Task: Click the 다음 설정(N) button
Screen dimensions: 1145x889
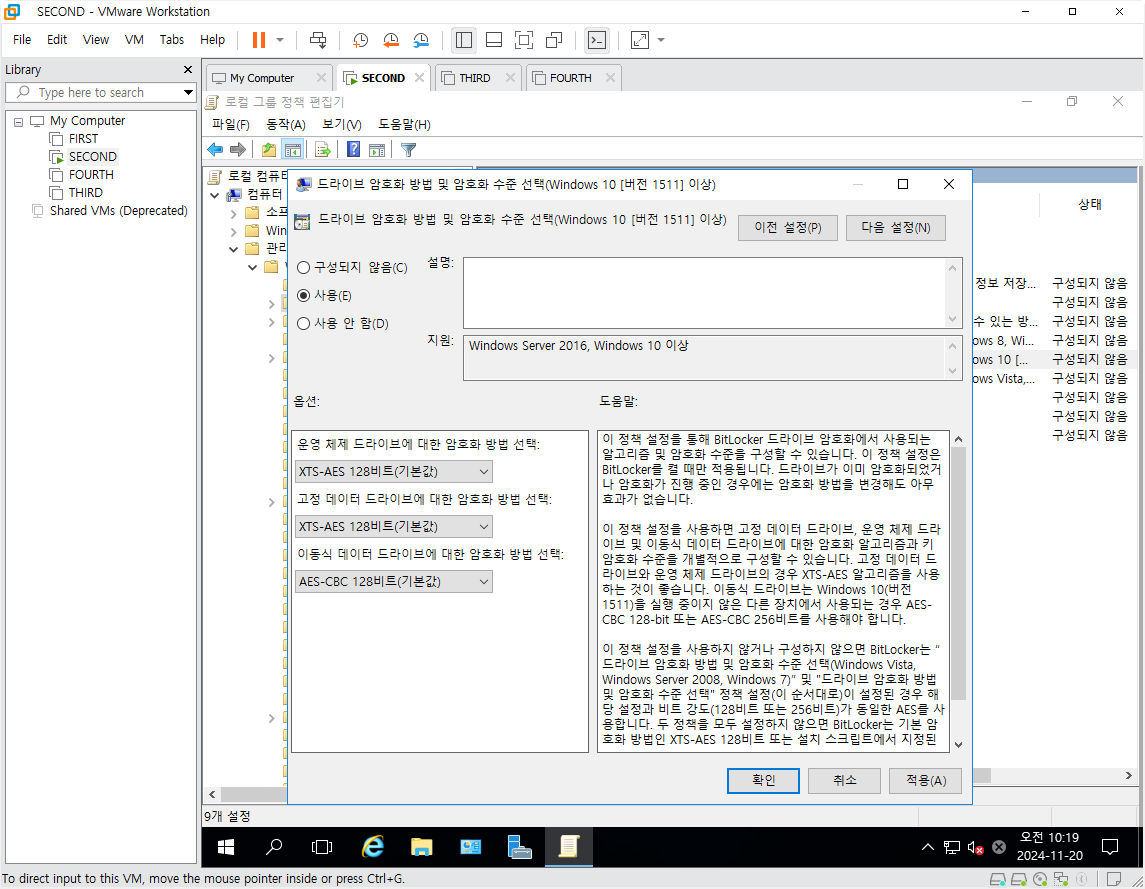Action: pos(895,228)
